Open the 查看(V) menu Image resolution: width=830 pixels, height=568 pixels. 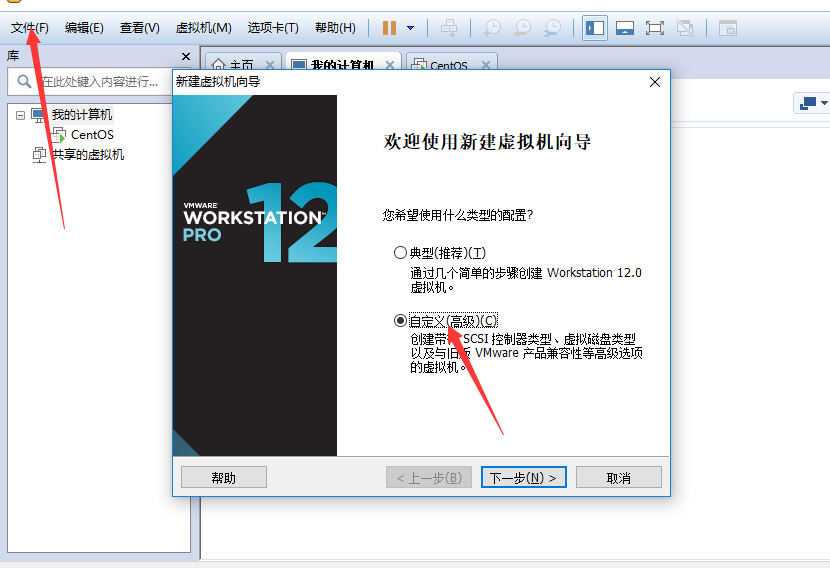tap(140, 28)
